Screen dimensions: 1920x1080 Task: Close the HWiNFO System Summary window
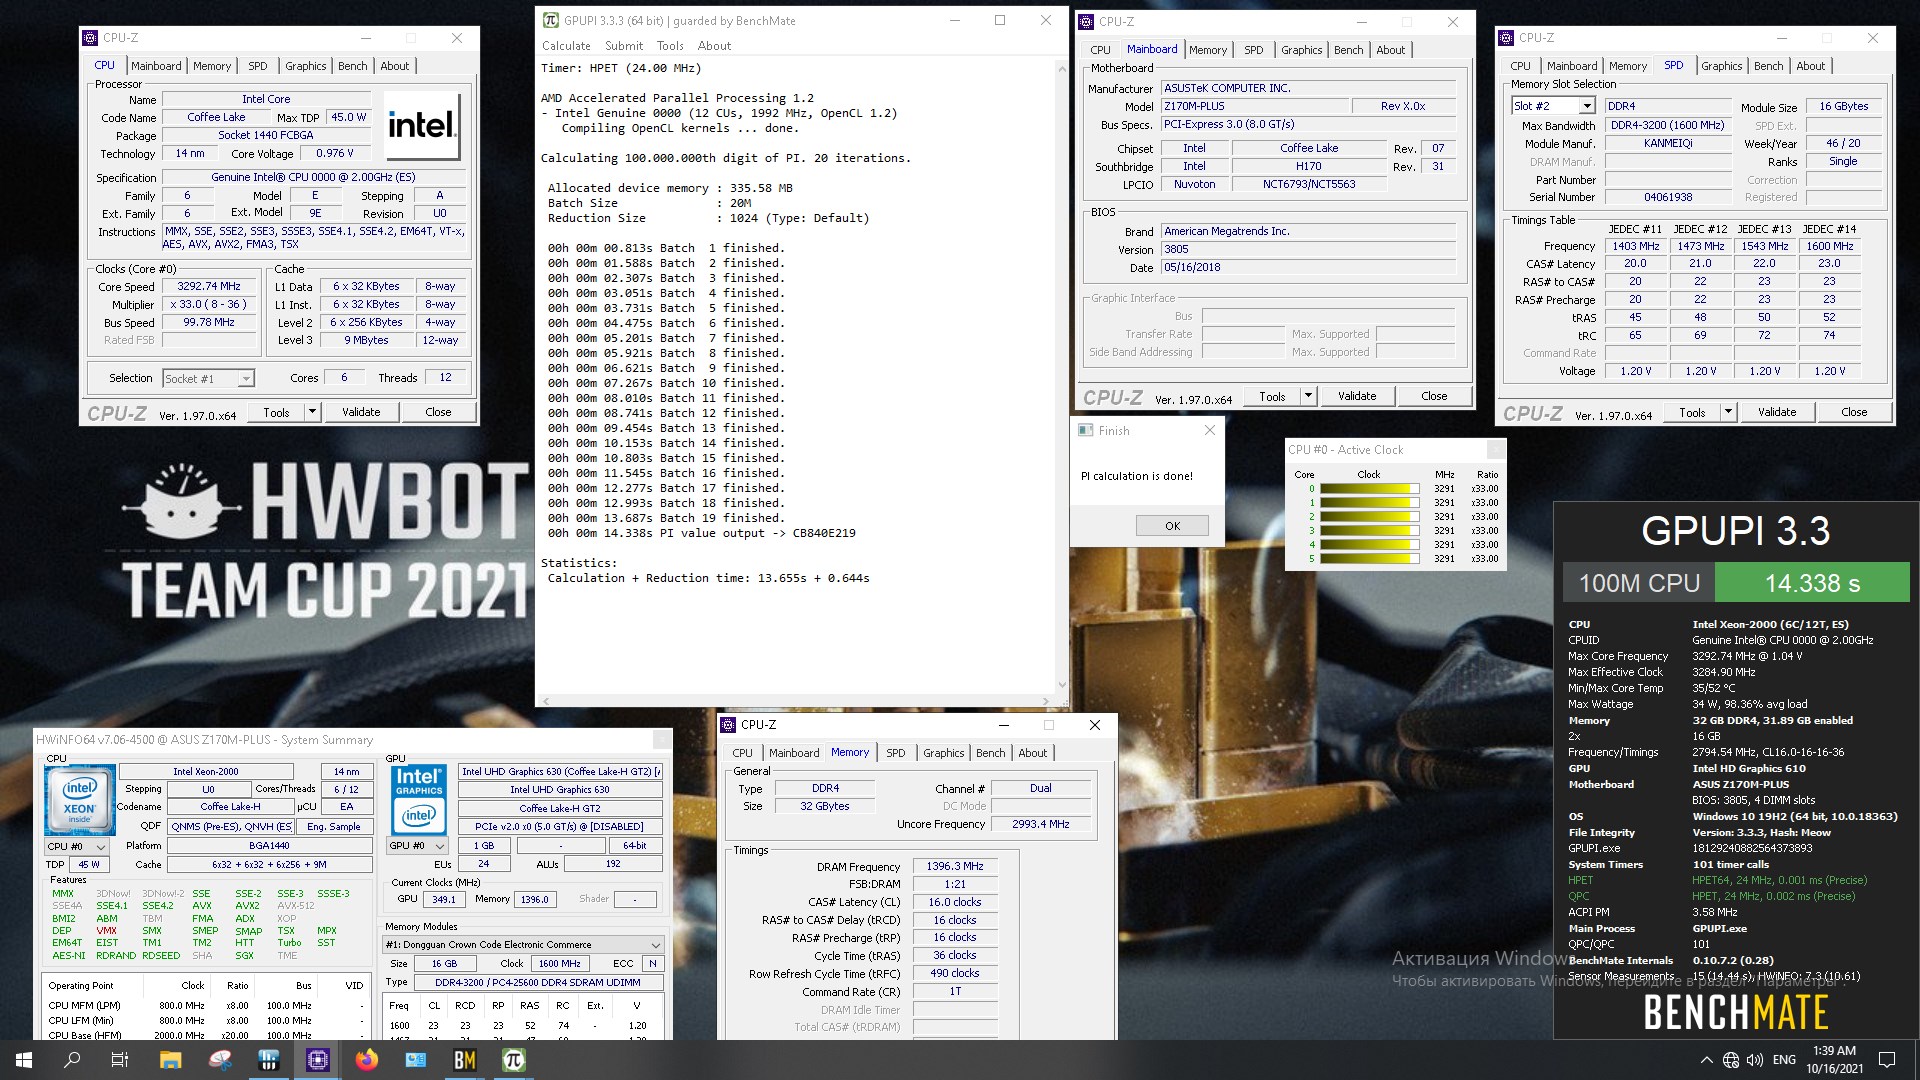tap(662, 740)
